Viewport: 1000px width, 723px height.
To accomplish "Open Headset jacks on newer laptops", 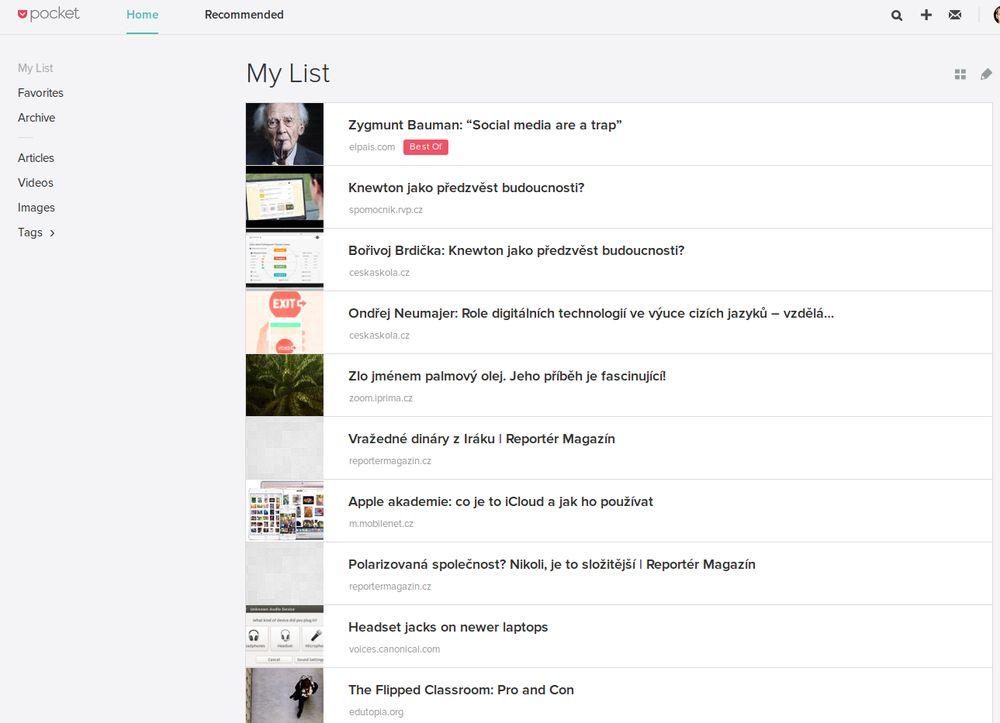I will pyautogui.click(x=448, y=627).
